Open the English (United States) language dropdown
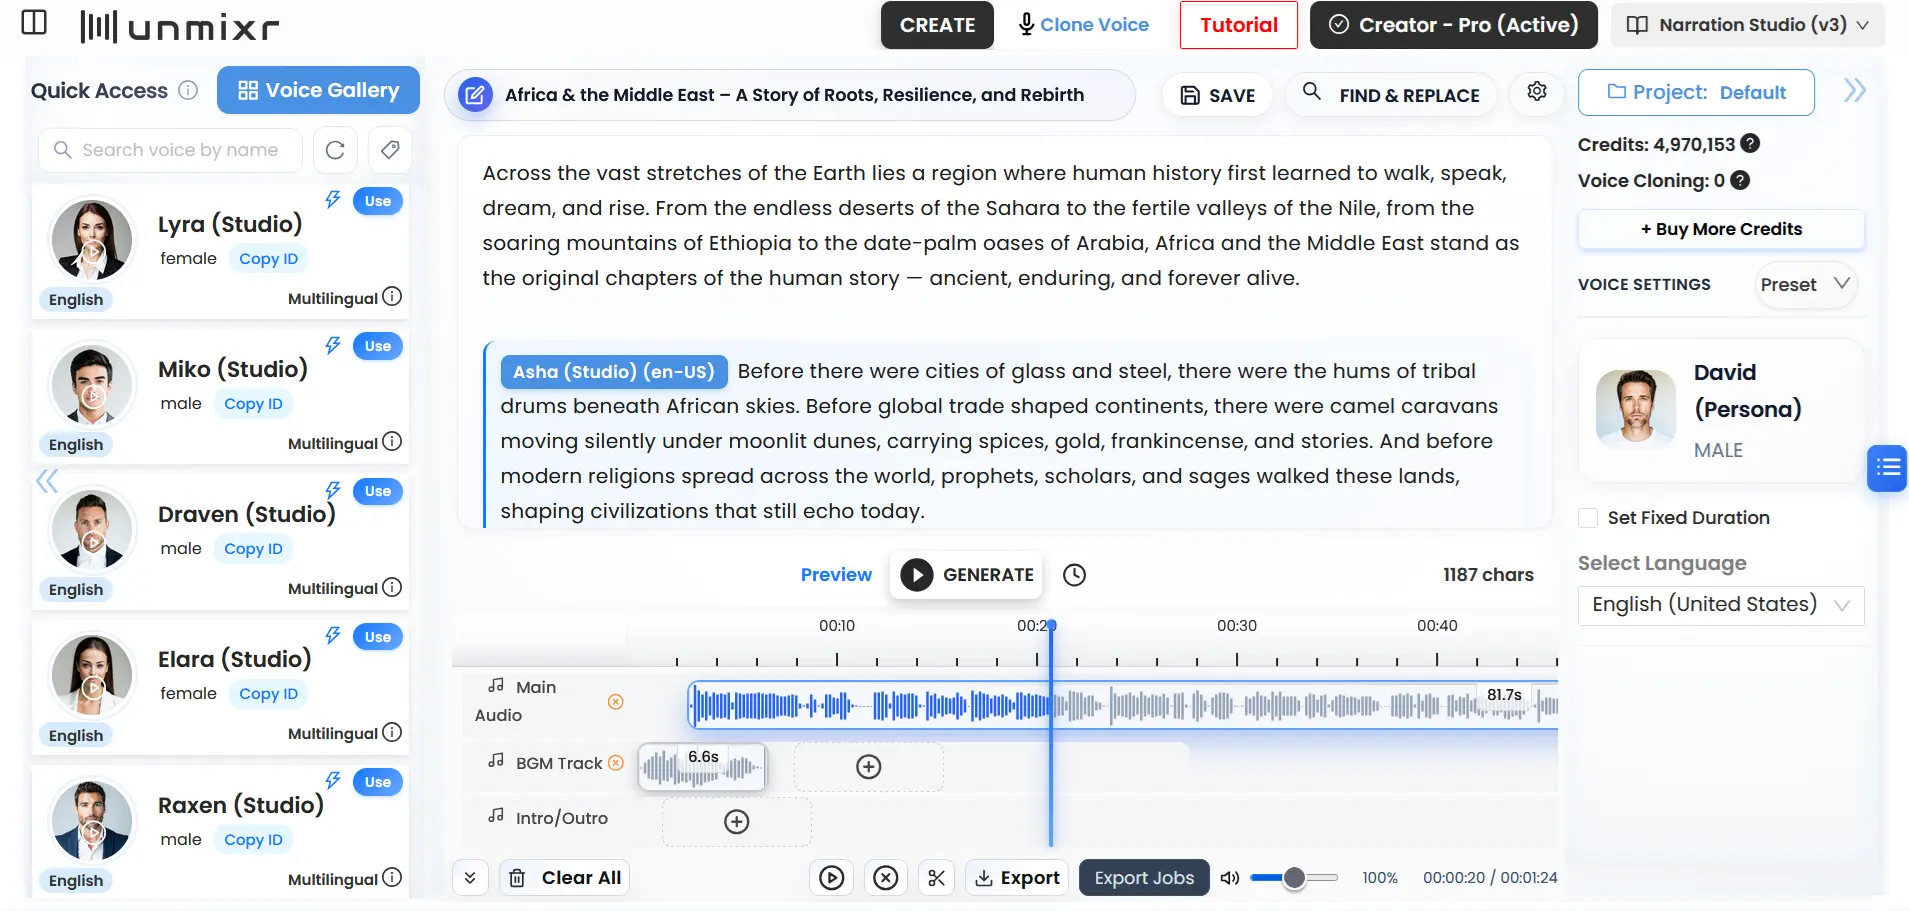The height and width of the screenshot is (911, 1909). click(1719, 604)
